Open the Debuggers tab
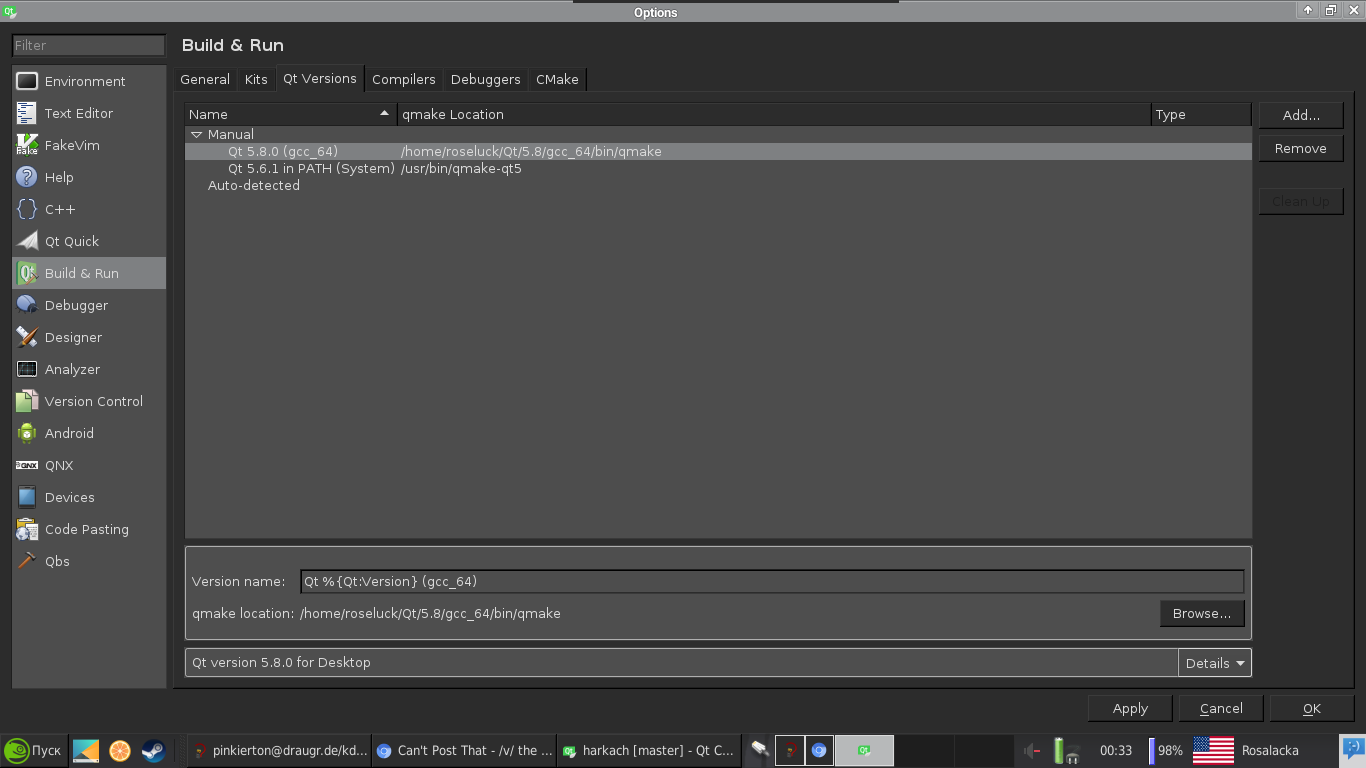Image resolution: width=1366 pixels, height=768 pixels. click(x=486, y=79)
